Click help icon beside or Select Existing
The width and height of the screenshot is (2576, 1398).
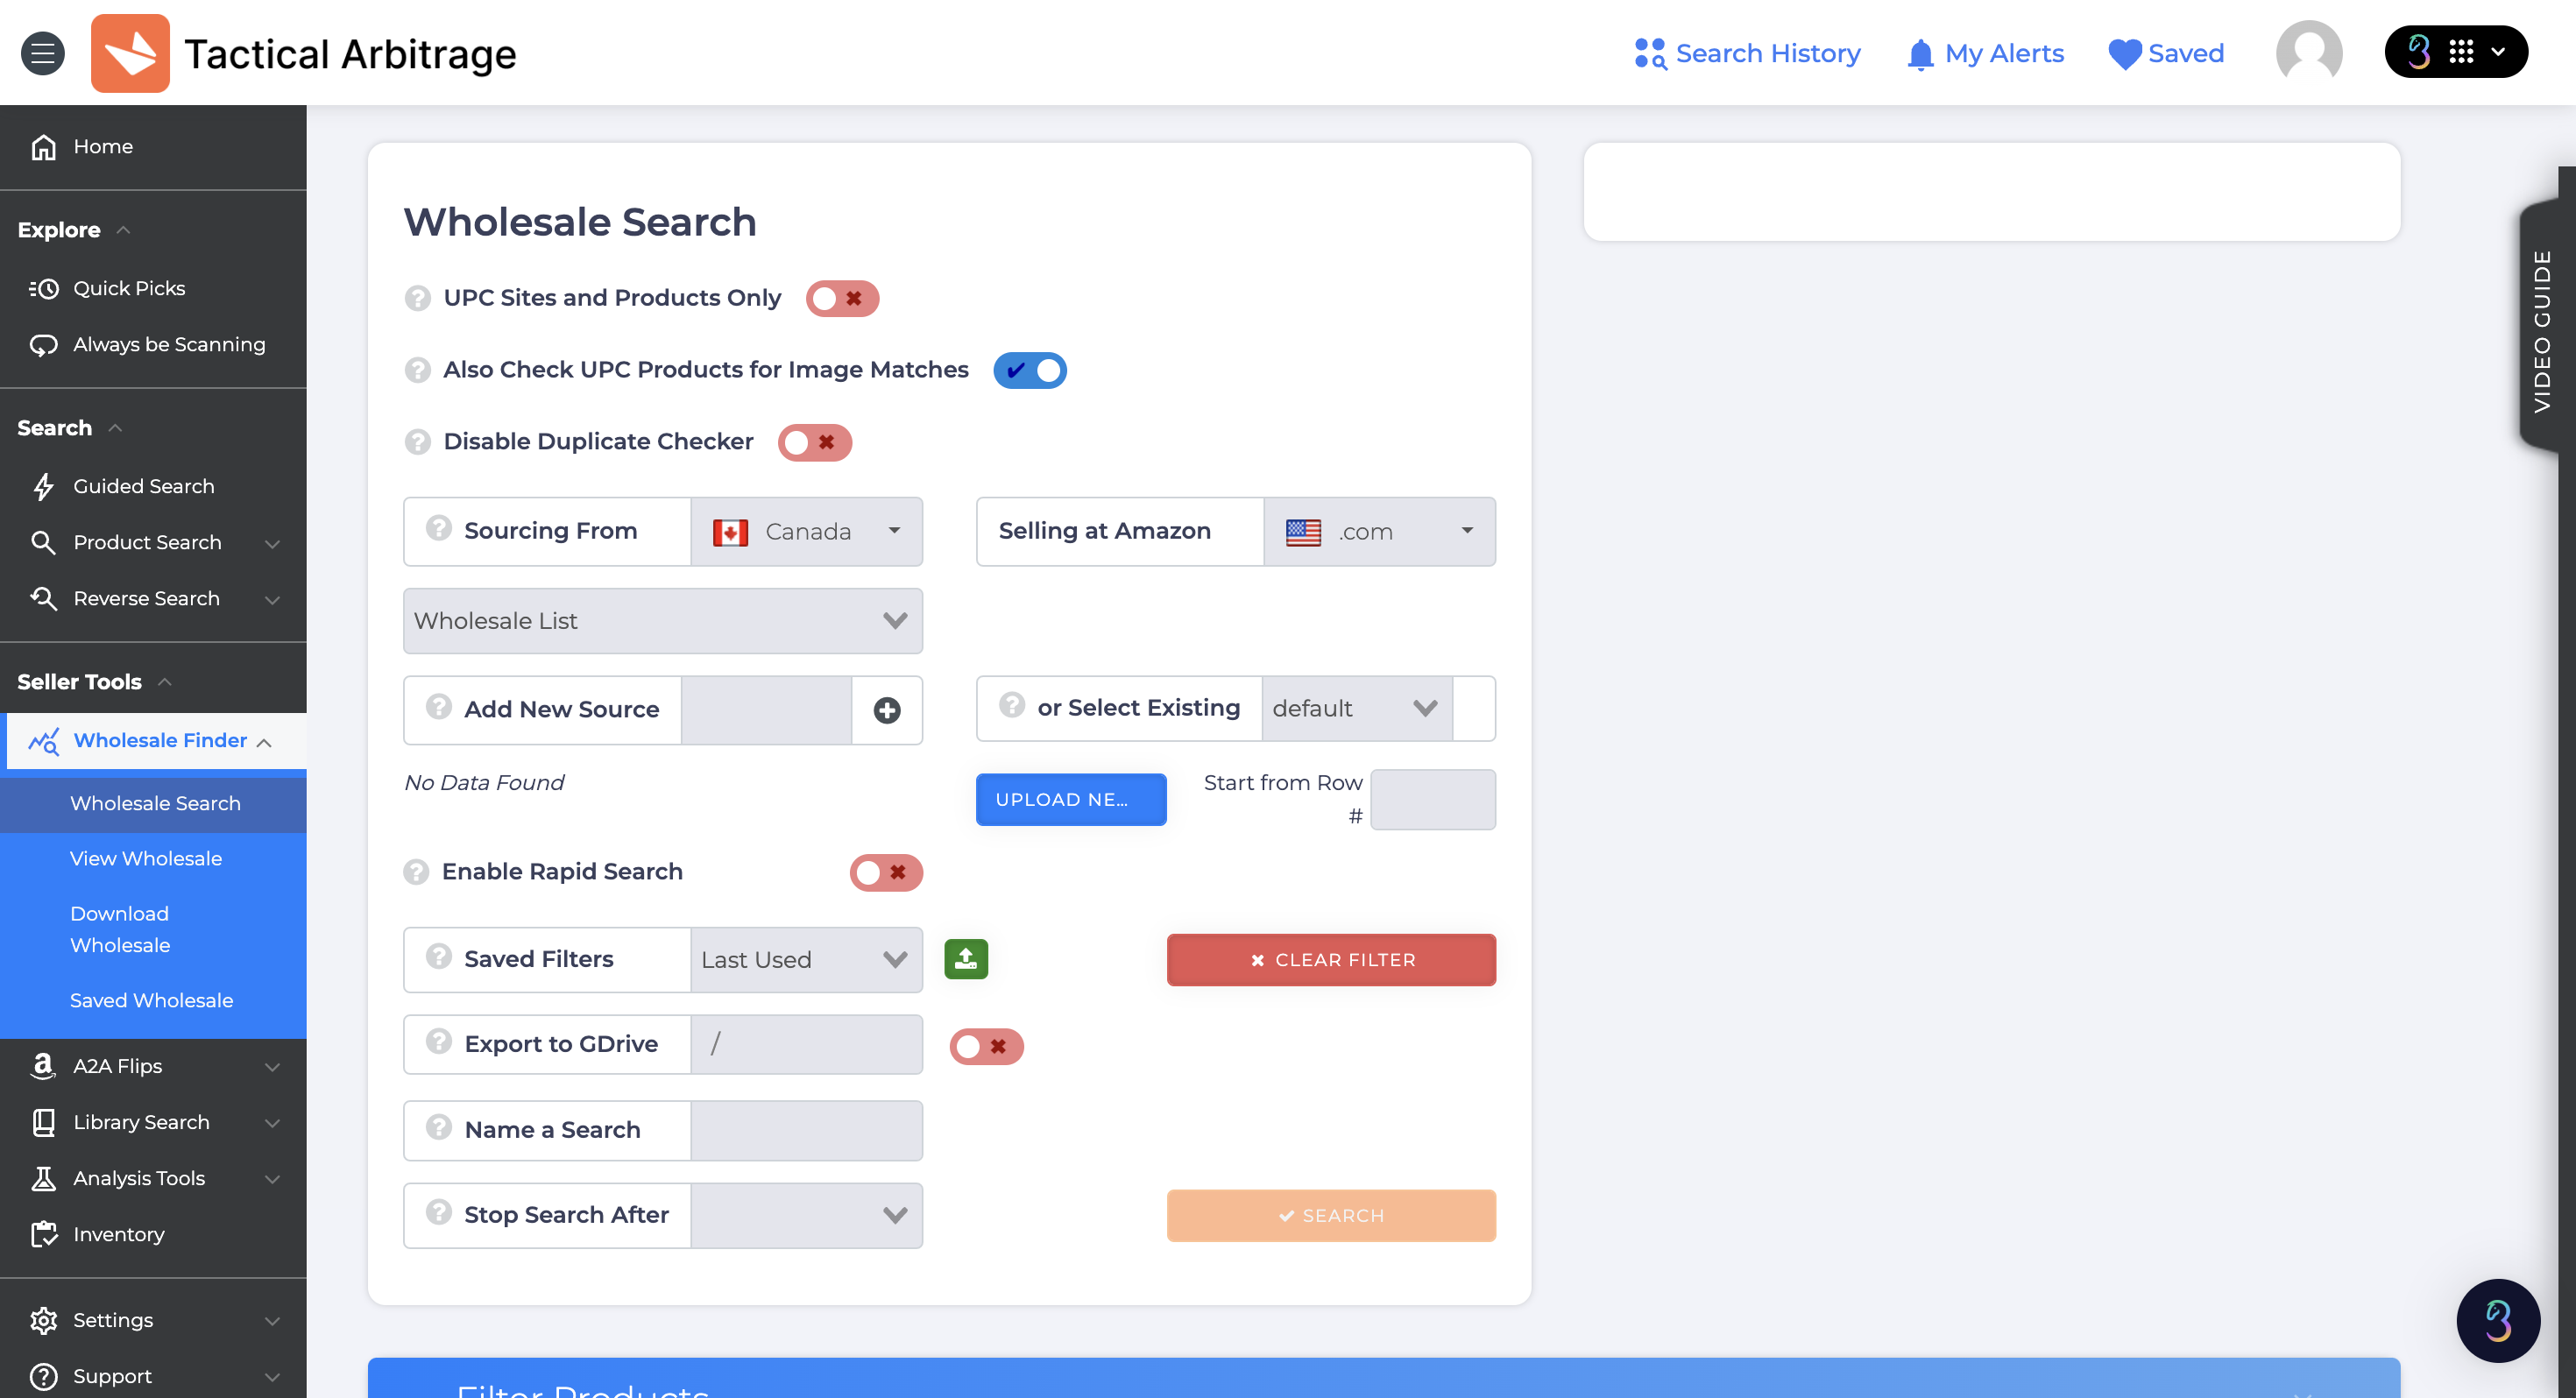click(1012, 705)
